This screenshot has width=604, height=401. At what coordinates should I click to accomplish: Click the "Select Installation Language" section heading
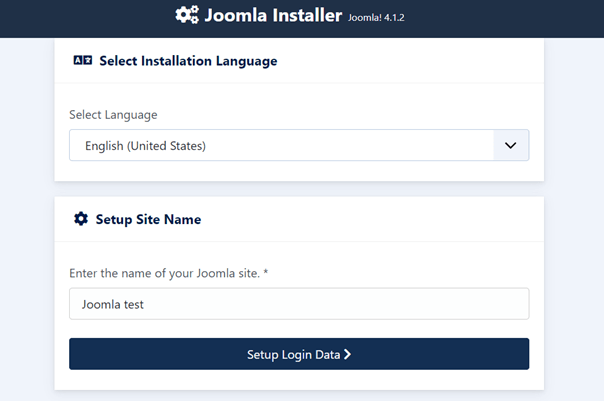pyautogui.click(x=188, y=61)
